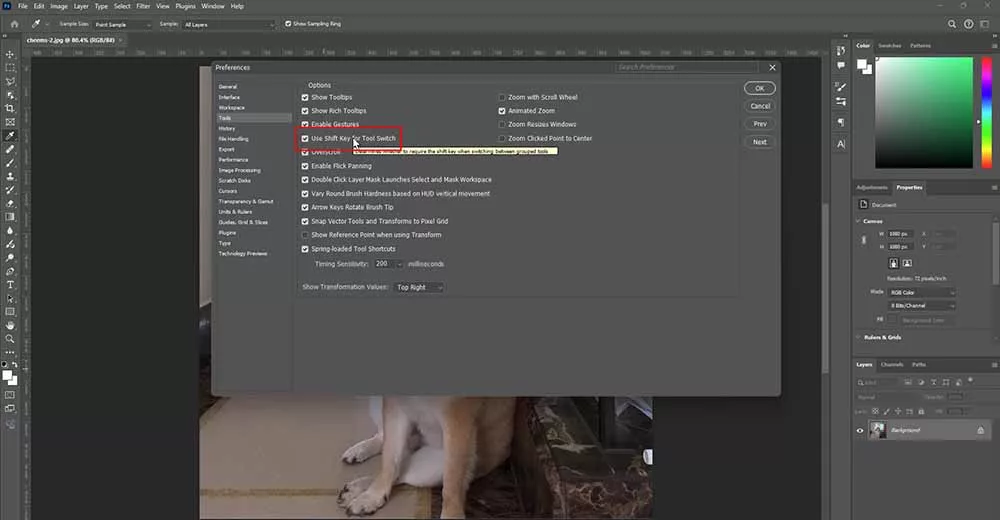Open the Character panel icon
This screenshot has width=1000, height=520.
(841, 144)
